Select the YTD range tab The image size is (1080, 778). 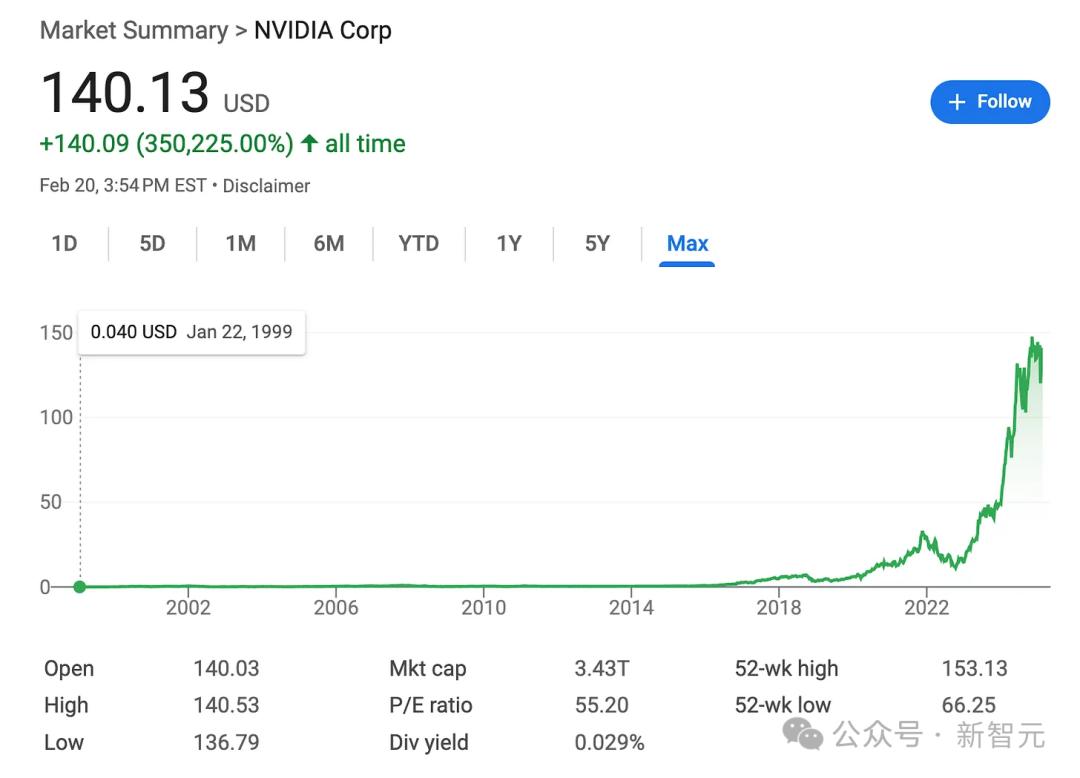coord(418,243)
